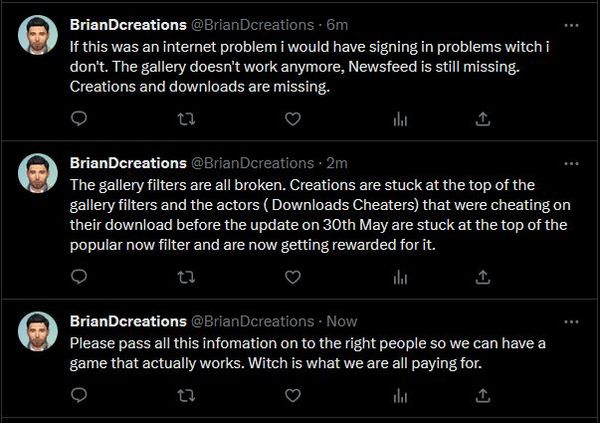Open more options on the 6m tweet

pos(570,23)
